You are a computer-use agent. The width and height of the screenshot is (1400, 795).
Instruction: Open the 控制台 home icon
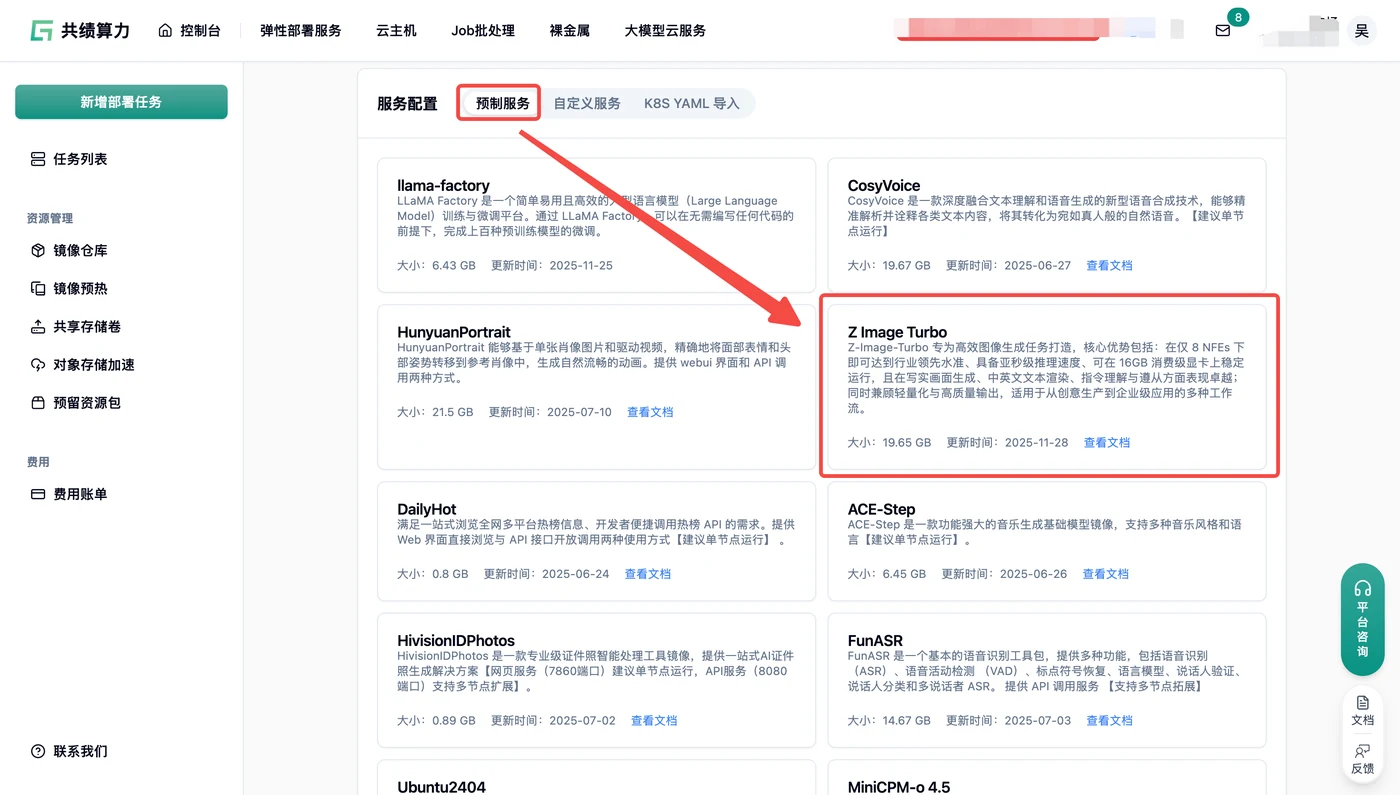point(165,30)
